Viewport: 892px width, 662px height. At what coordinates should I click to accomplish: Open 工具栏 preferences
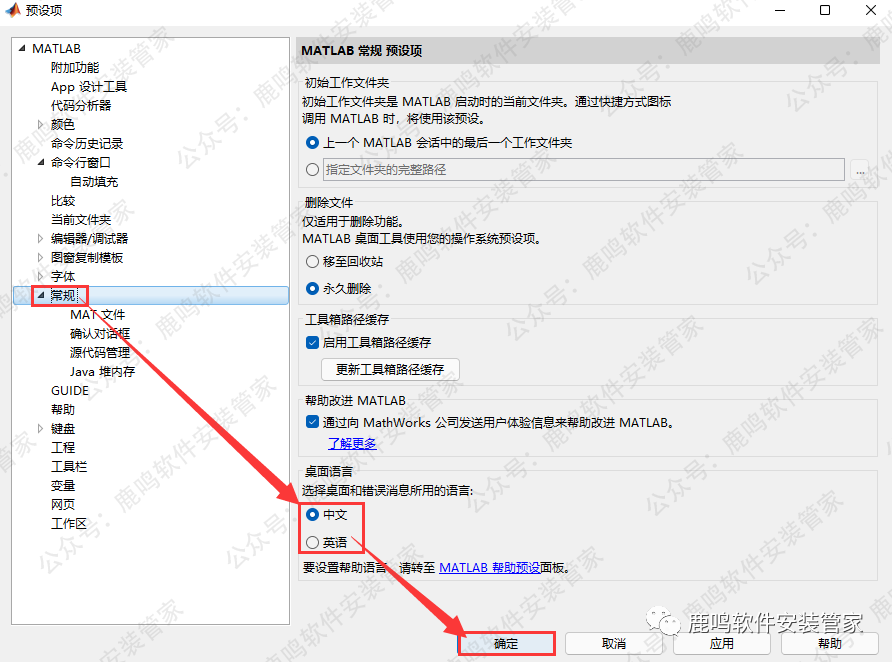click(x=69, y=466)
